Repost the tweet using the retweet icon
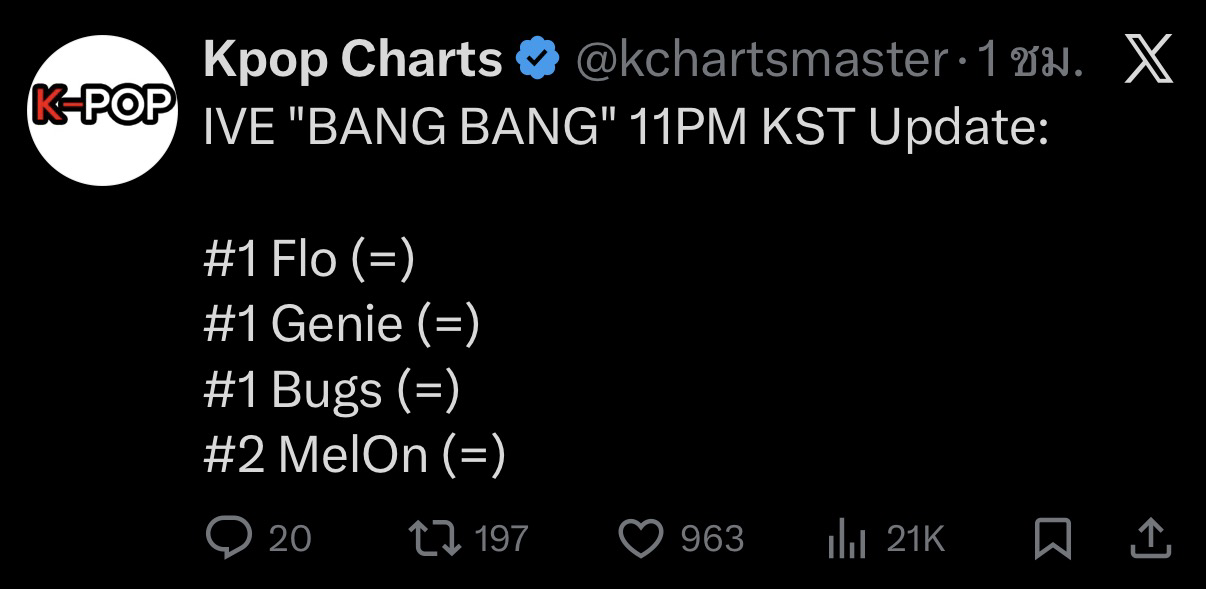The height and width of the screenshot is (589, 1206). click(x=436, y=539)
